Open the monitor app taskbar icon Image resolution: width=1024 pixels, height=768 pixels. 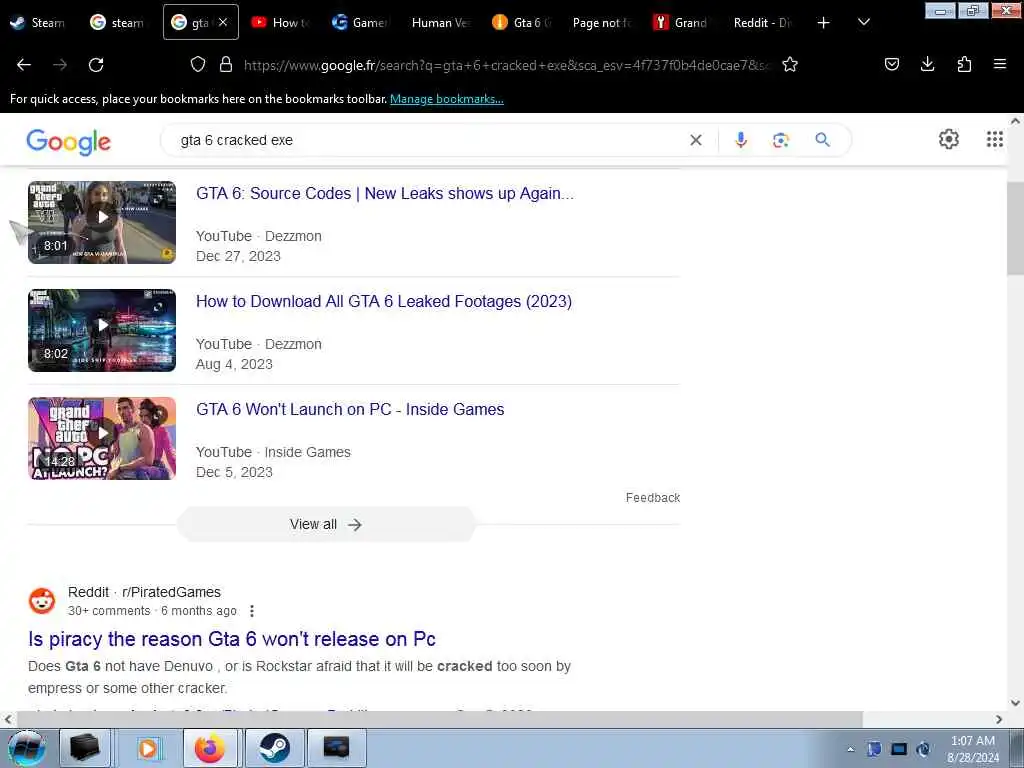[336, 748]
